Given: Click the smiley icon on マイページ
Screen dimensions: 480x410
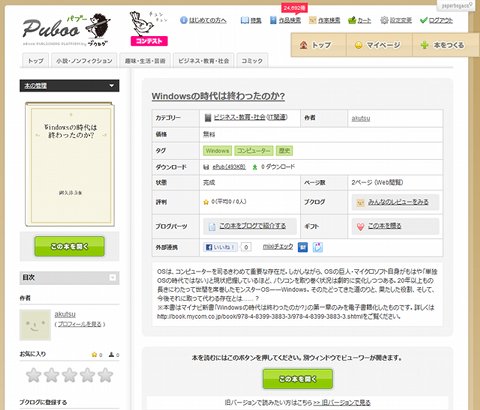Looking at the screenshot, I should tap(358, 45).
